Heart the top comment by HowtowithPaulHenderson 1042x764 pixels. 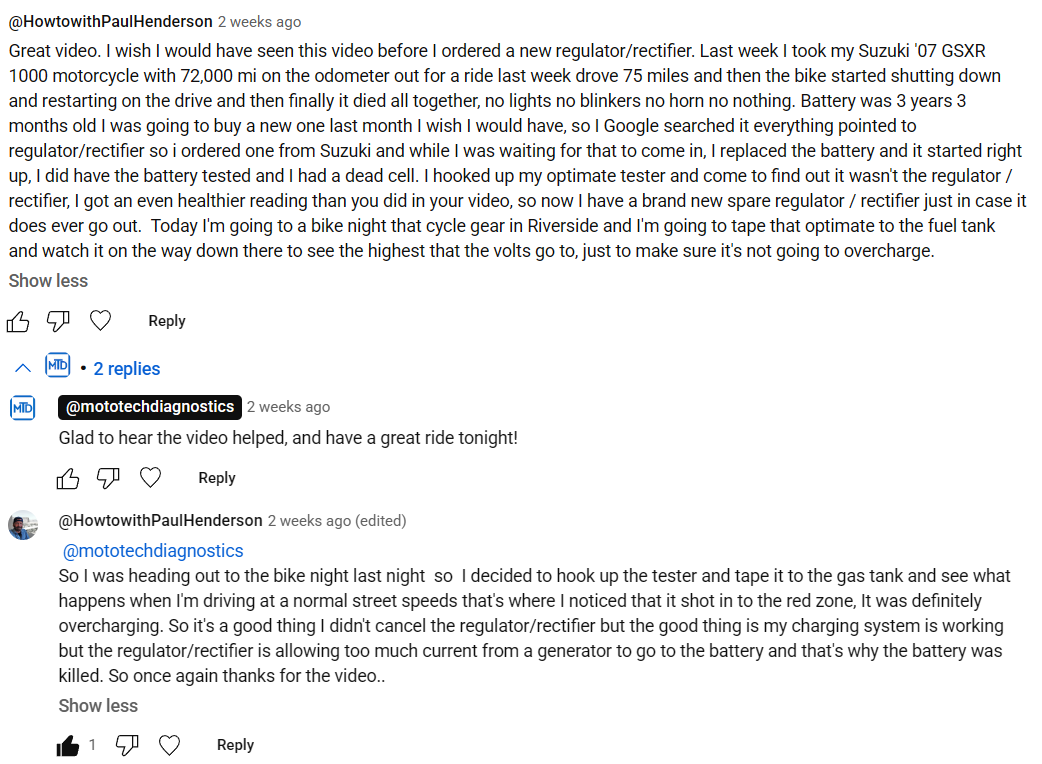coord(100,321)
